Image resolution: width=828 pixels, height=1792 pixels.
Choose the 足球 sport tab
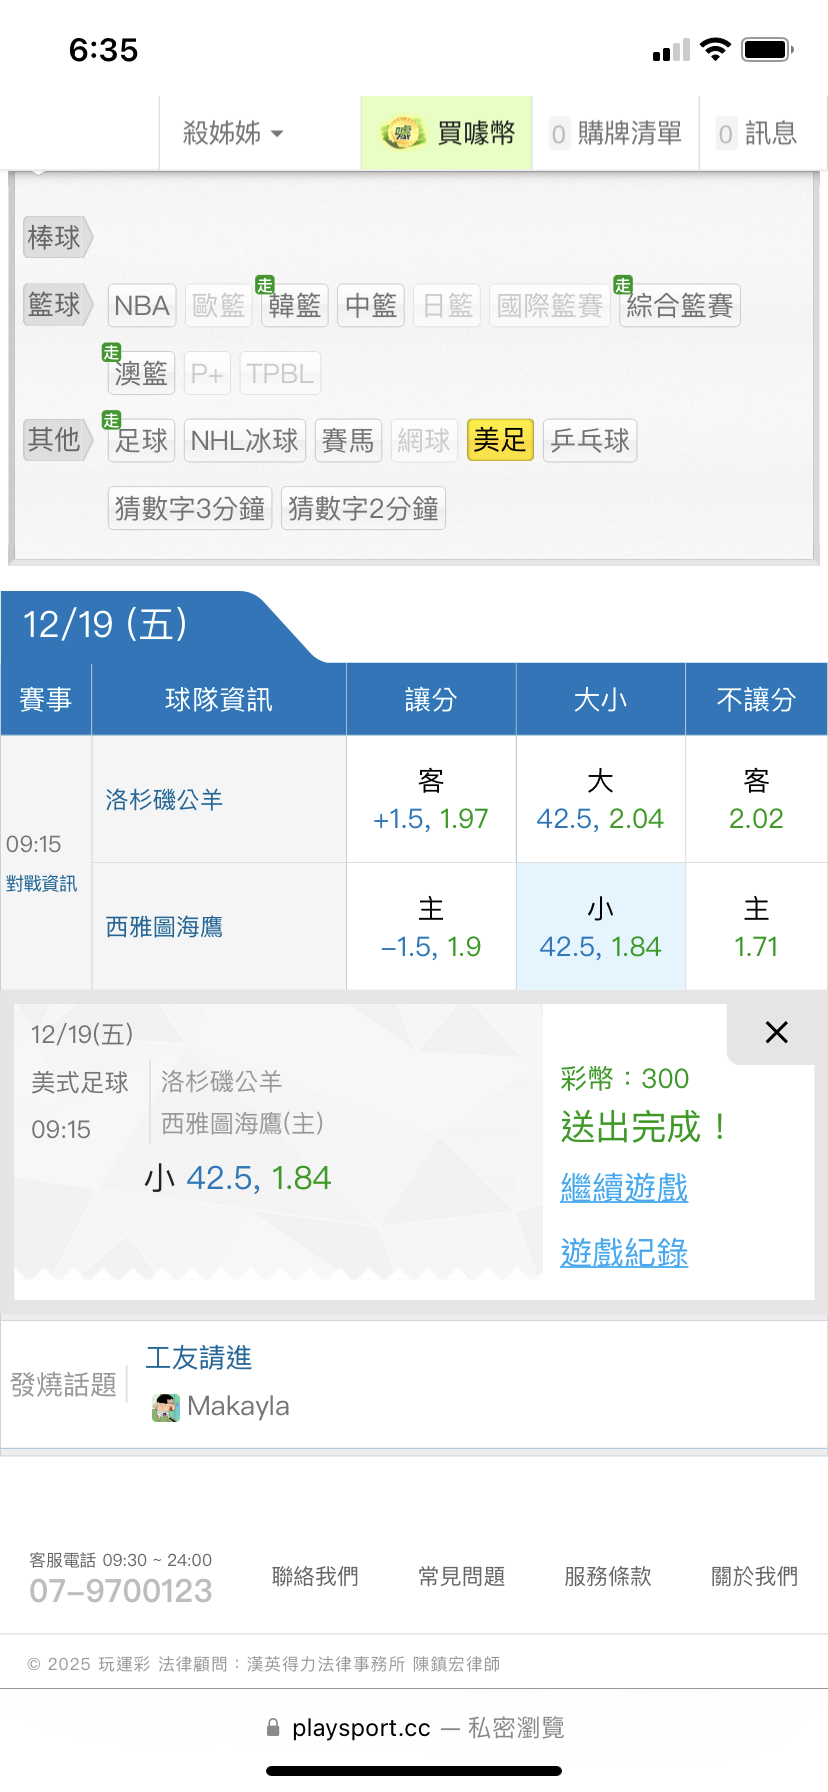point(141,440)
